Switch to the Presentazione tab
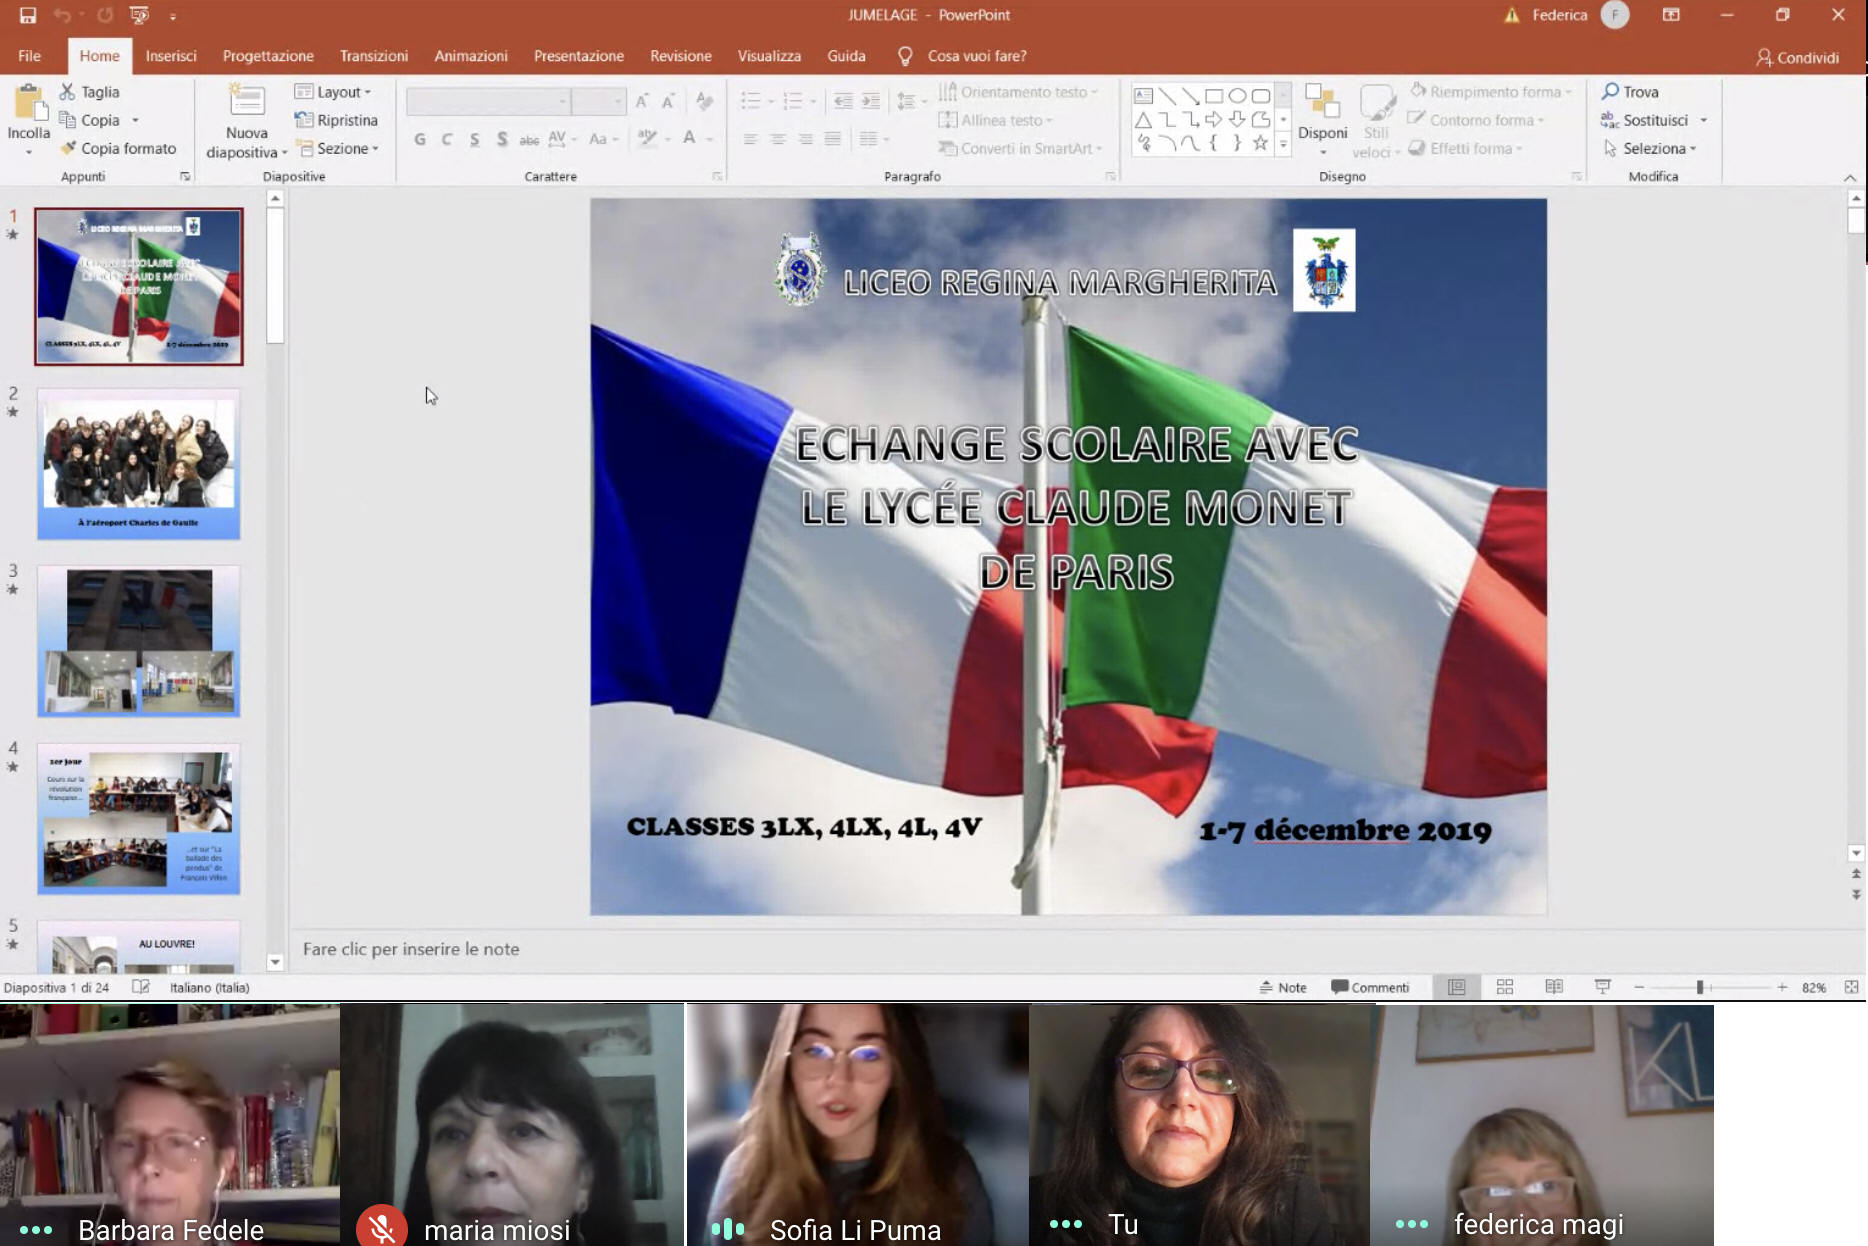 (579, 56)
